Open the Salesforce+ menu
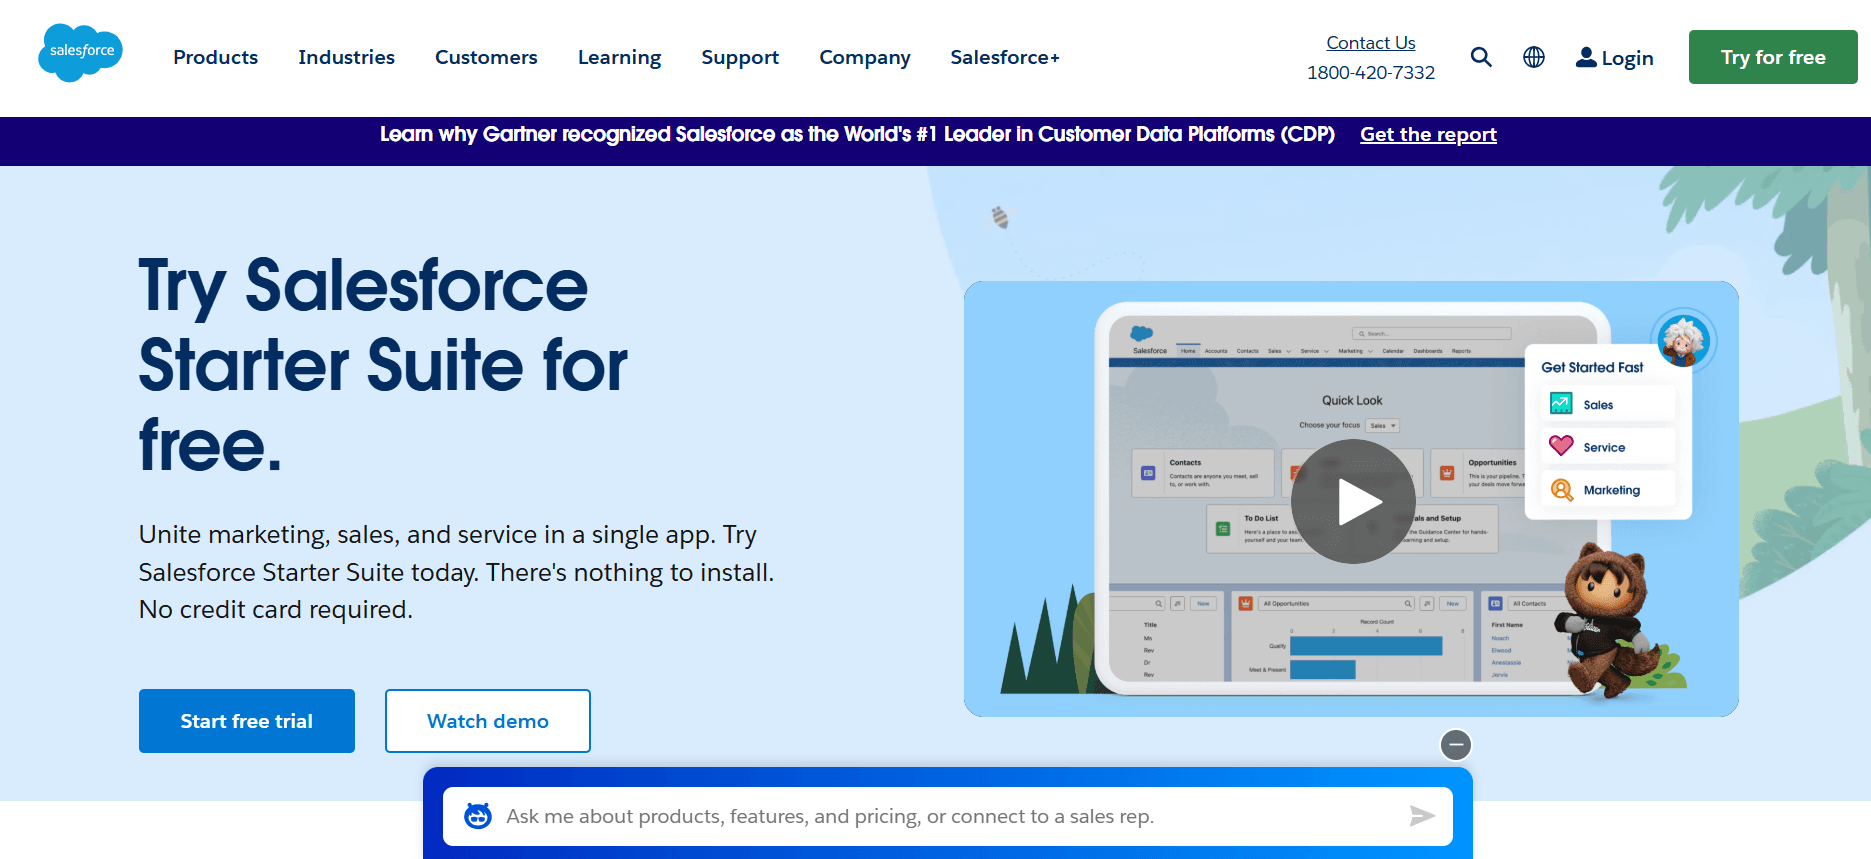Image resolution: width=1871 pixels, height=859 pixels. (1005, 57)
